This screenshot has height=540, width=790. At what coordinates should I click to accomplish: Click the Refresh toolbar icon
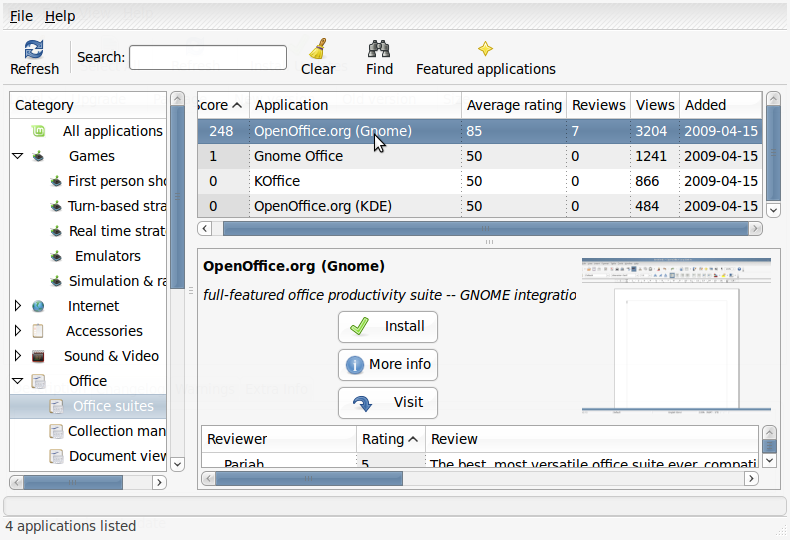coord(34,50)
